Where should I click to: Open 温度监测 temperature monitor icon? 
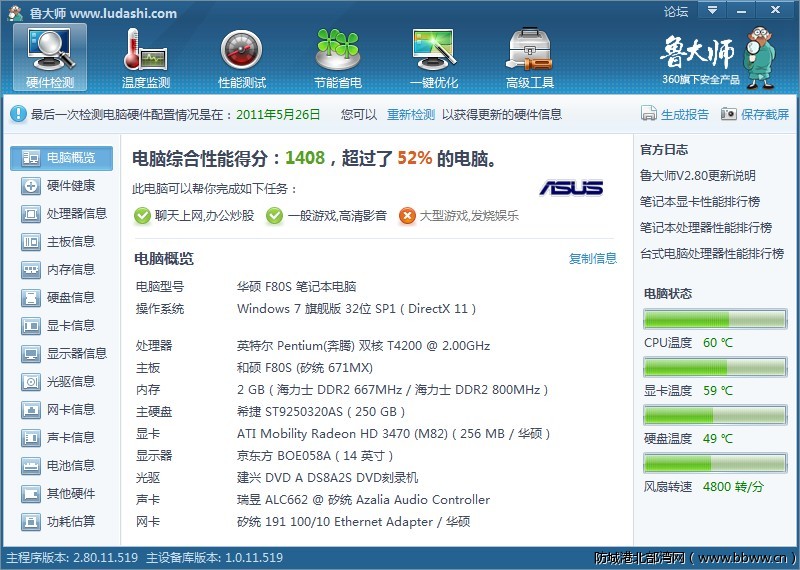(x=145, y=57)
